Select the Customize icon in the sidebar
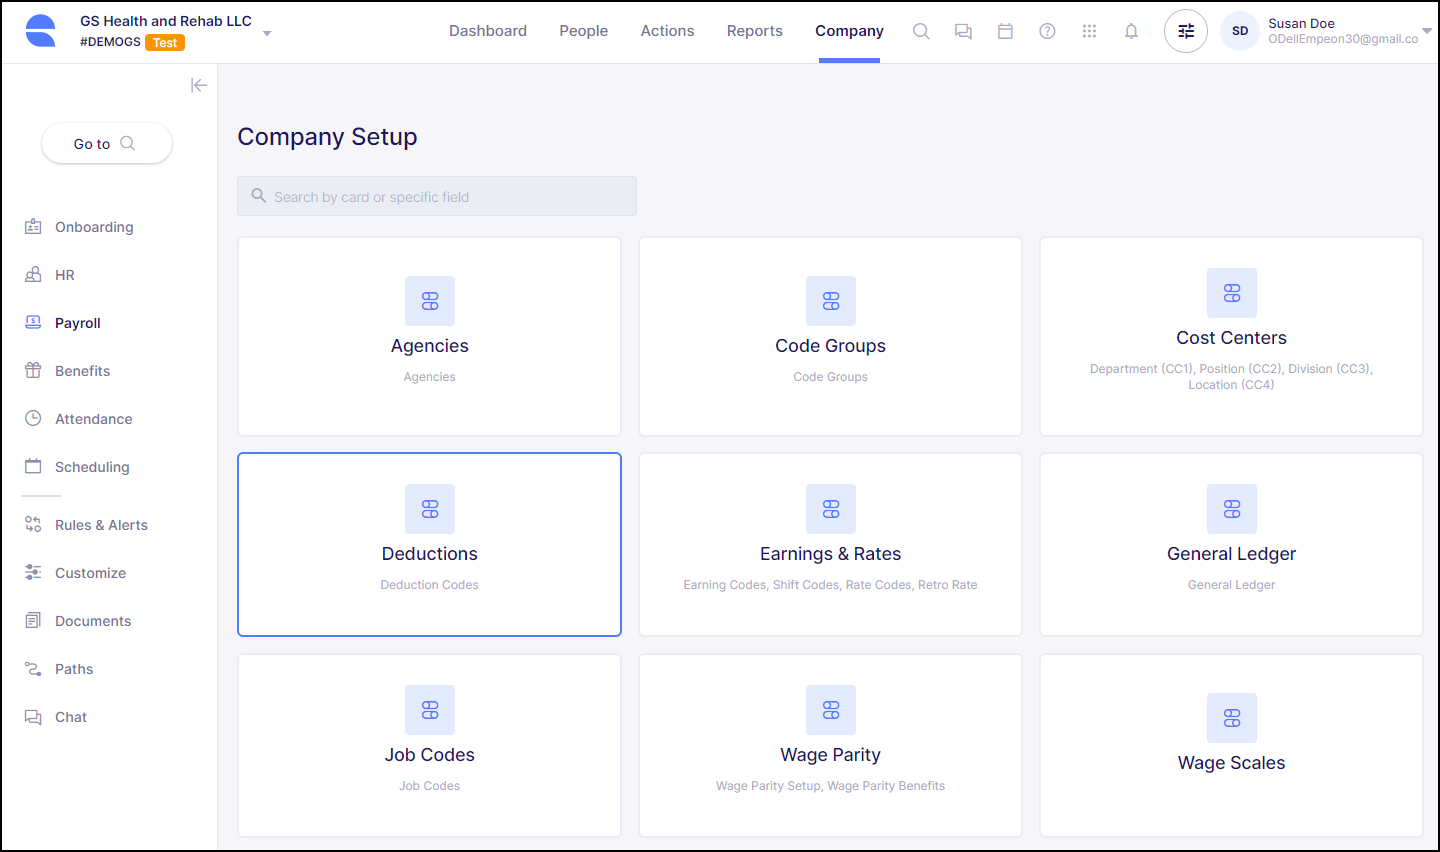Viewport: 1440px width, 852px height. [34, 572]
